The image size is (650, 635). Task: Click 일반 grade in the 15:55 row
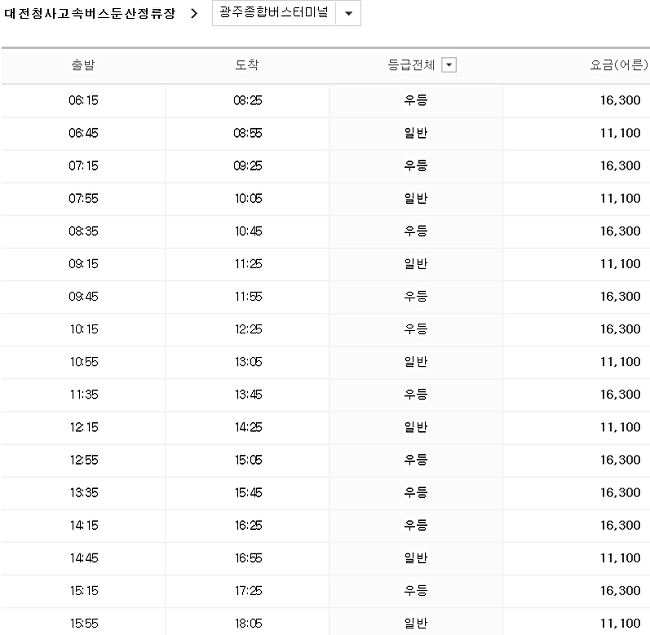pyautogui.click(x=416, y=624)
